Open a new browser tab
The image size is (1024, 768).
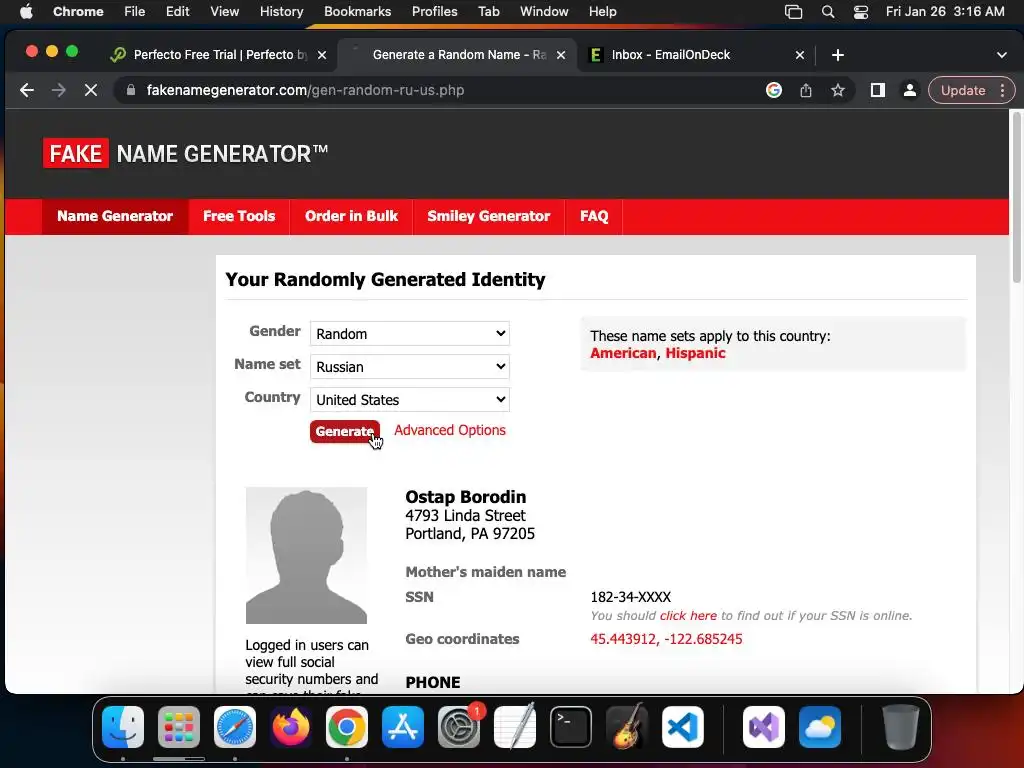coord(838,55)
